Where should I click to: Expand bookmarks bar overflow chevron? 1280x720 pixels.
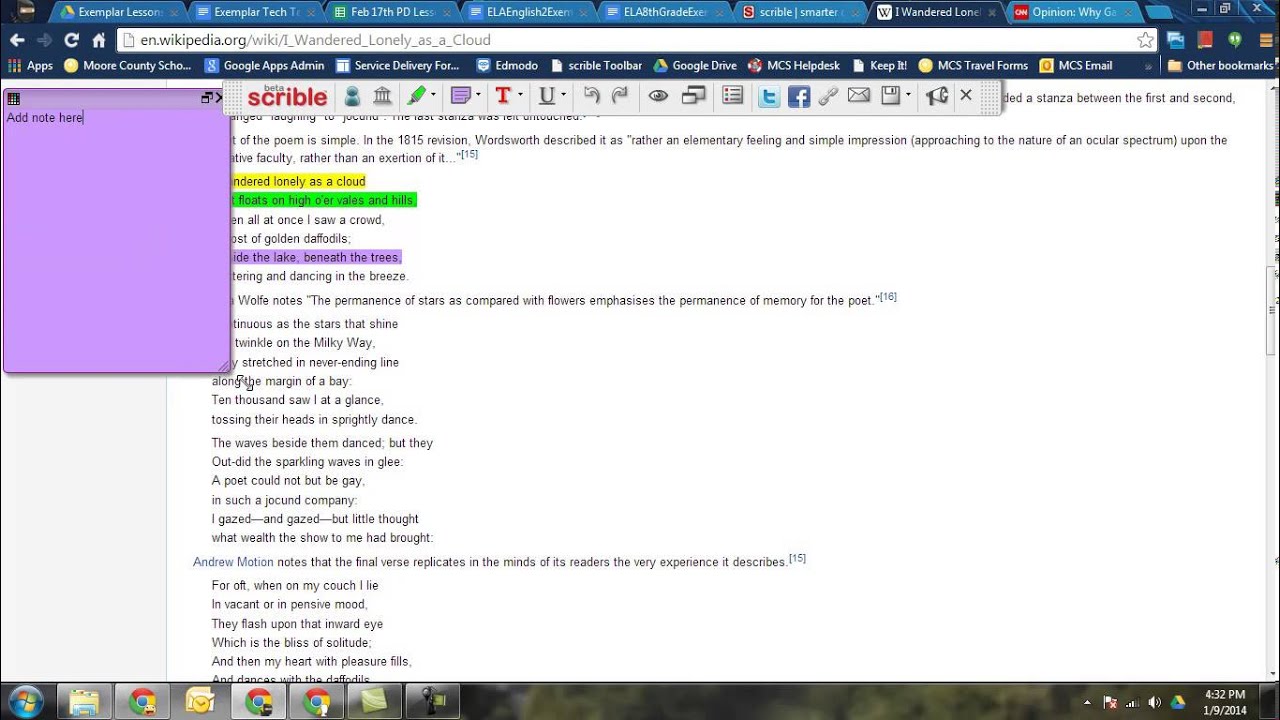[1147, 66]
